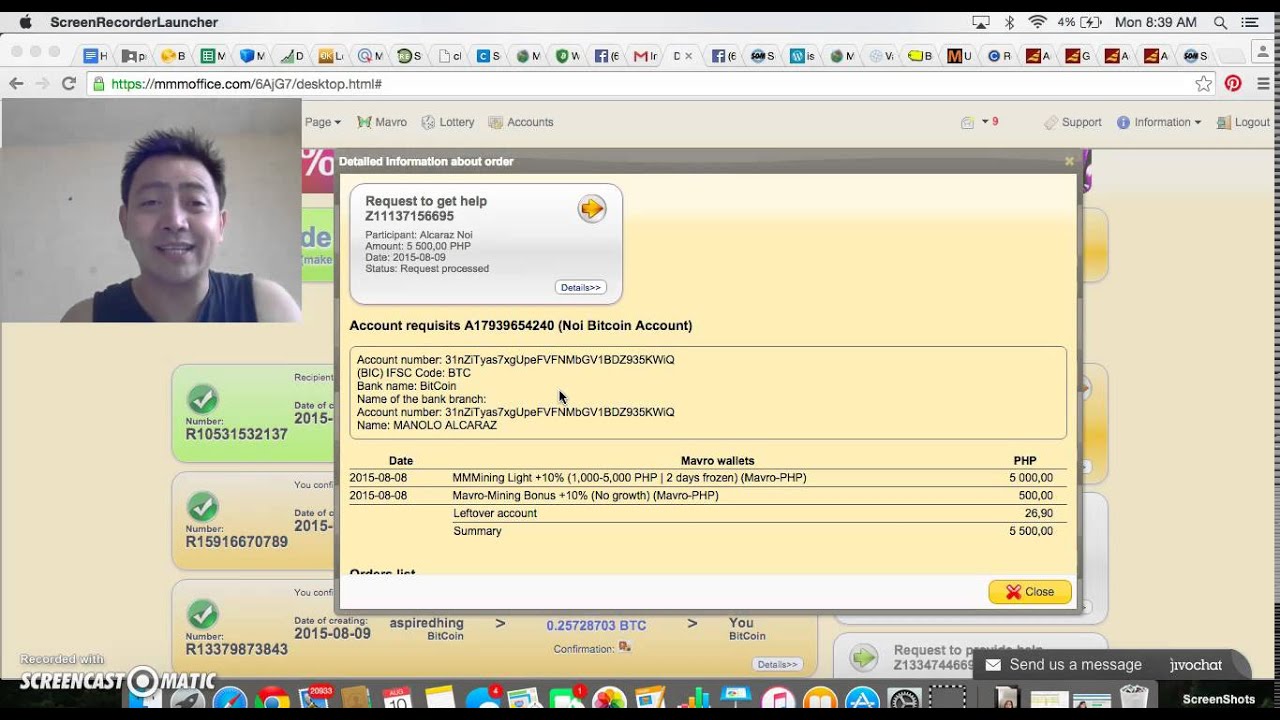The width and height of the screenshot is (1280, 720).
Task: Click the Request to get help Z11137156695 title
Action: [x=426, y=208]
